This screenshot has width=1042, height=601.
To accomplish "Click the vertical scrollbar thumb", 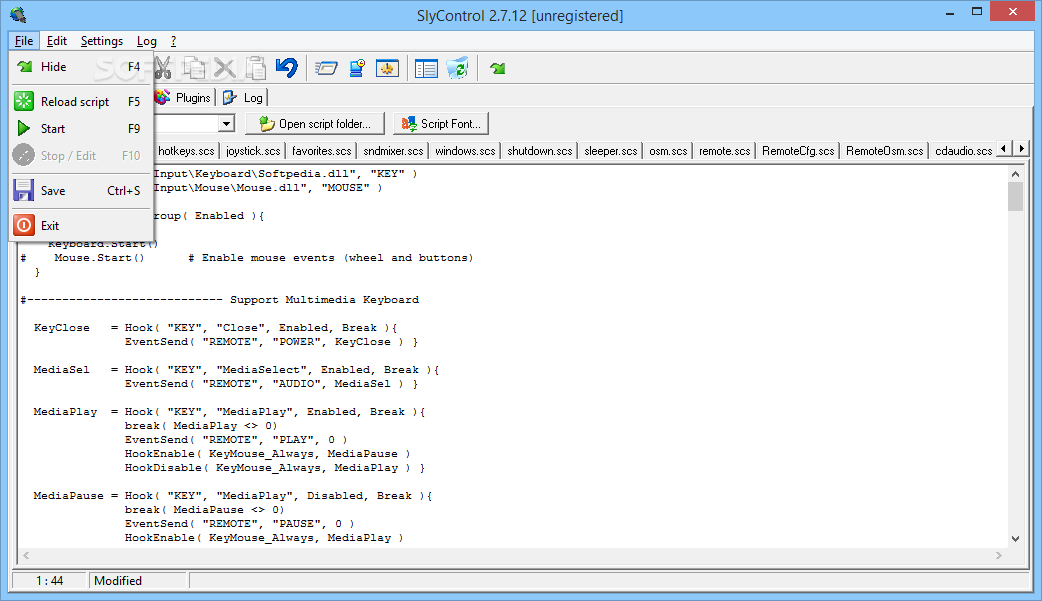I will click(1015, 197).
